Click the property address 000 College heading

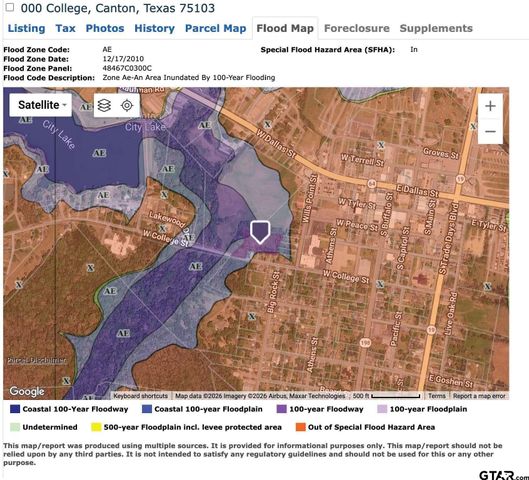click(117, 8)
